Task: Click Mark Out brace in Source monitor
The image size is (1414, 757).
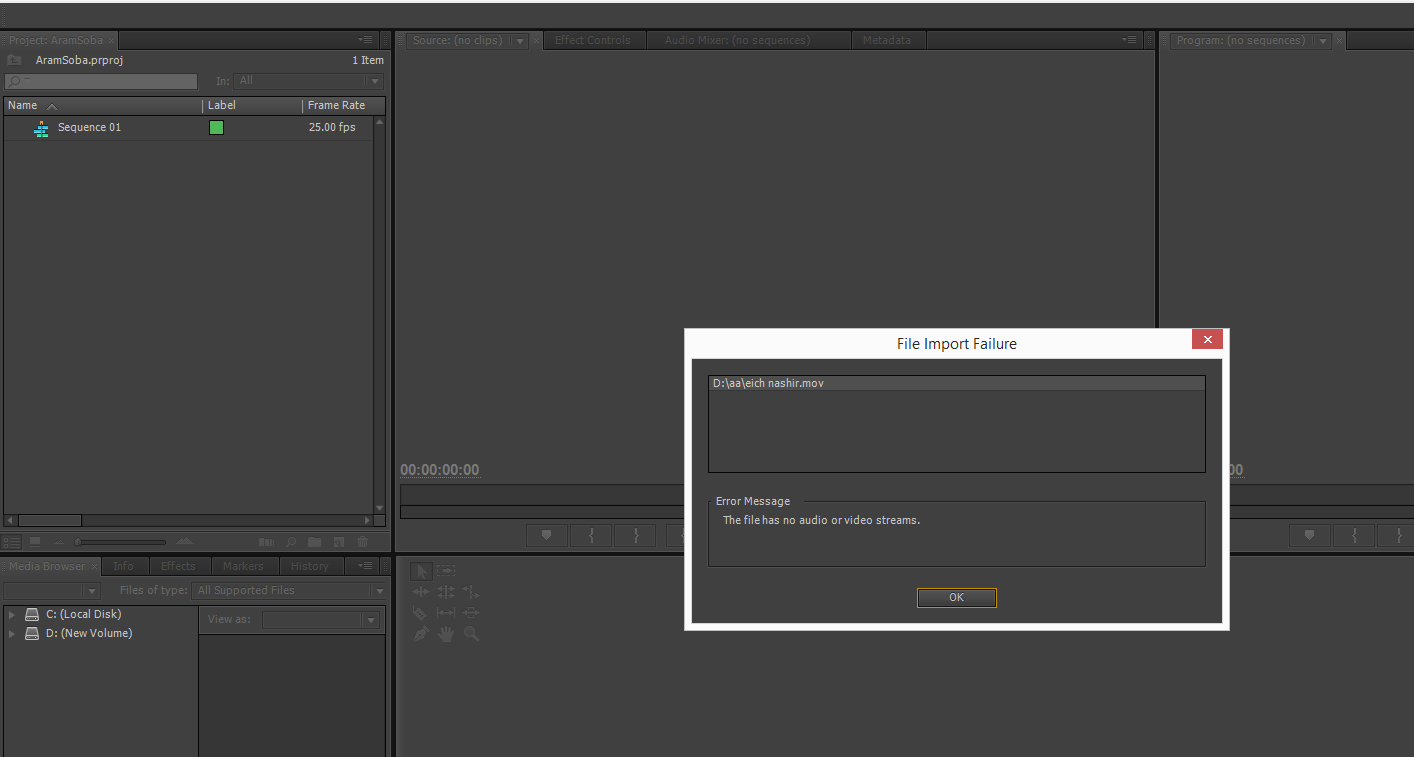Action: (635, 535)
